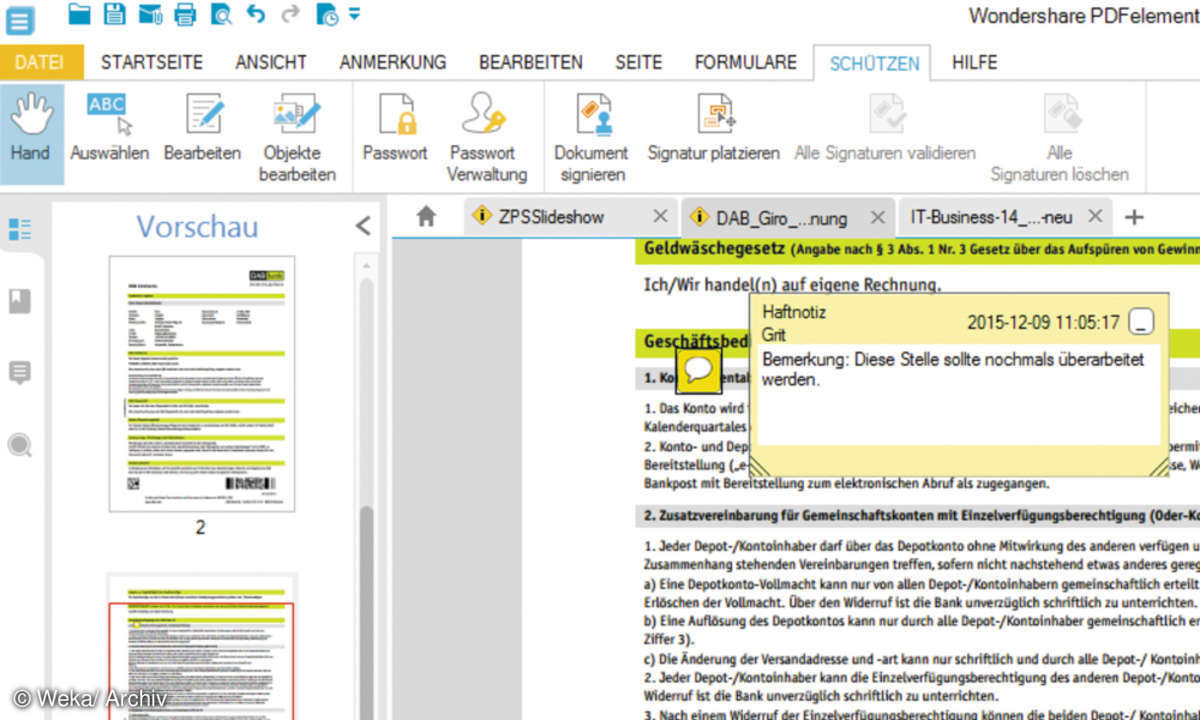
Task: Send the PDF as email attachment icon
Action: [x=150, y=14]
